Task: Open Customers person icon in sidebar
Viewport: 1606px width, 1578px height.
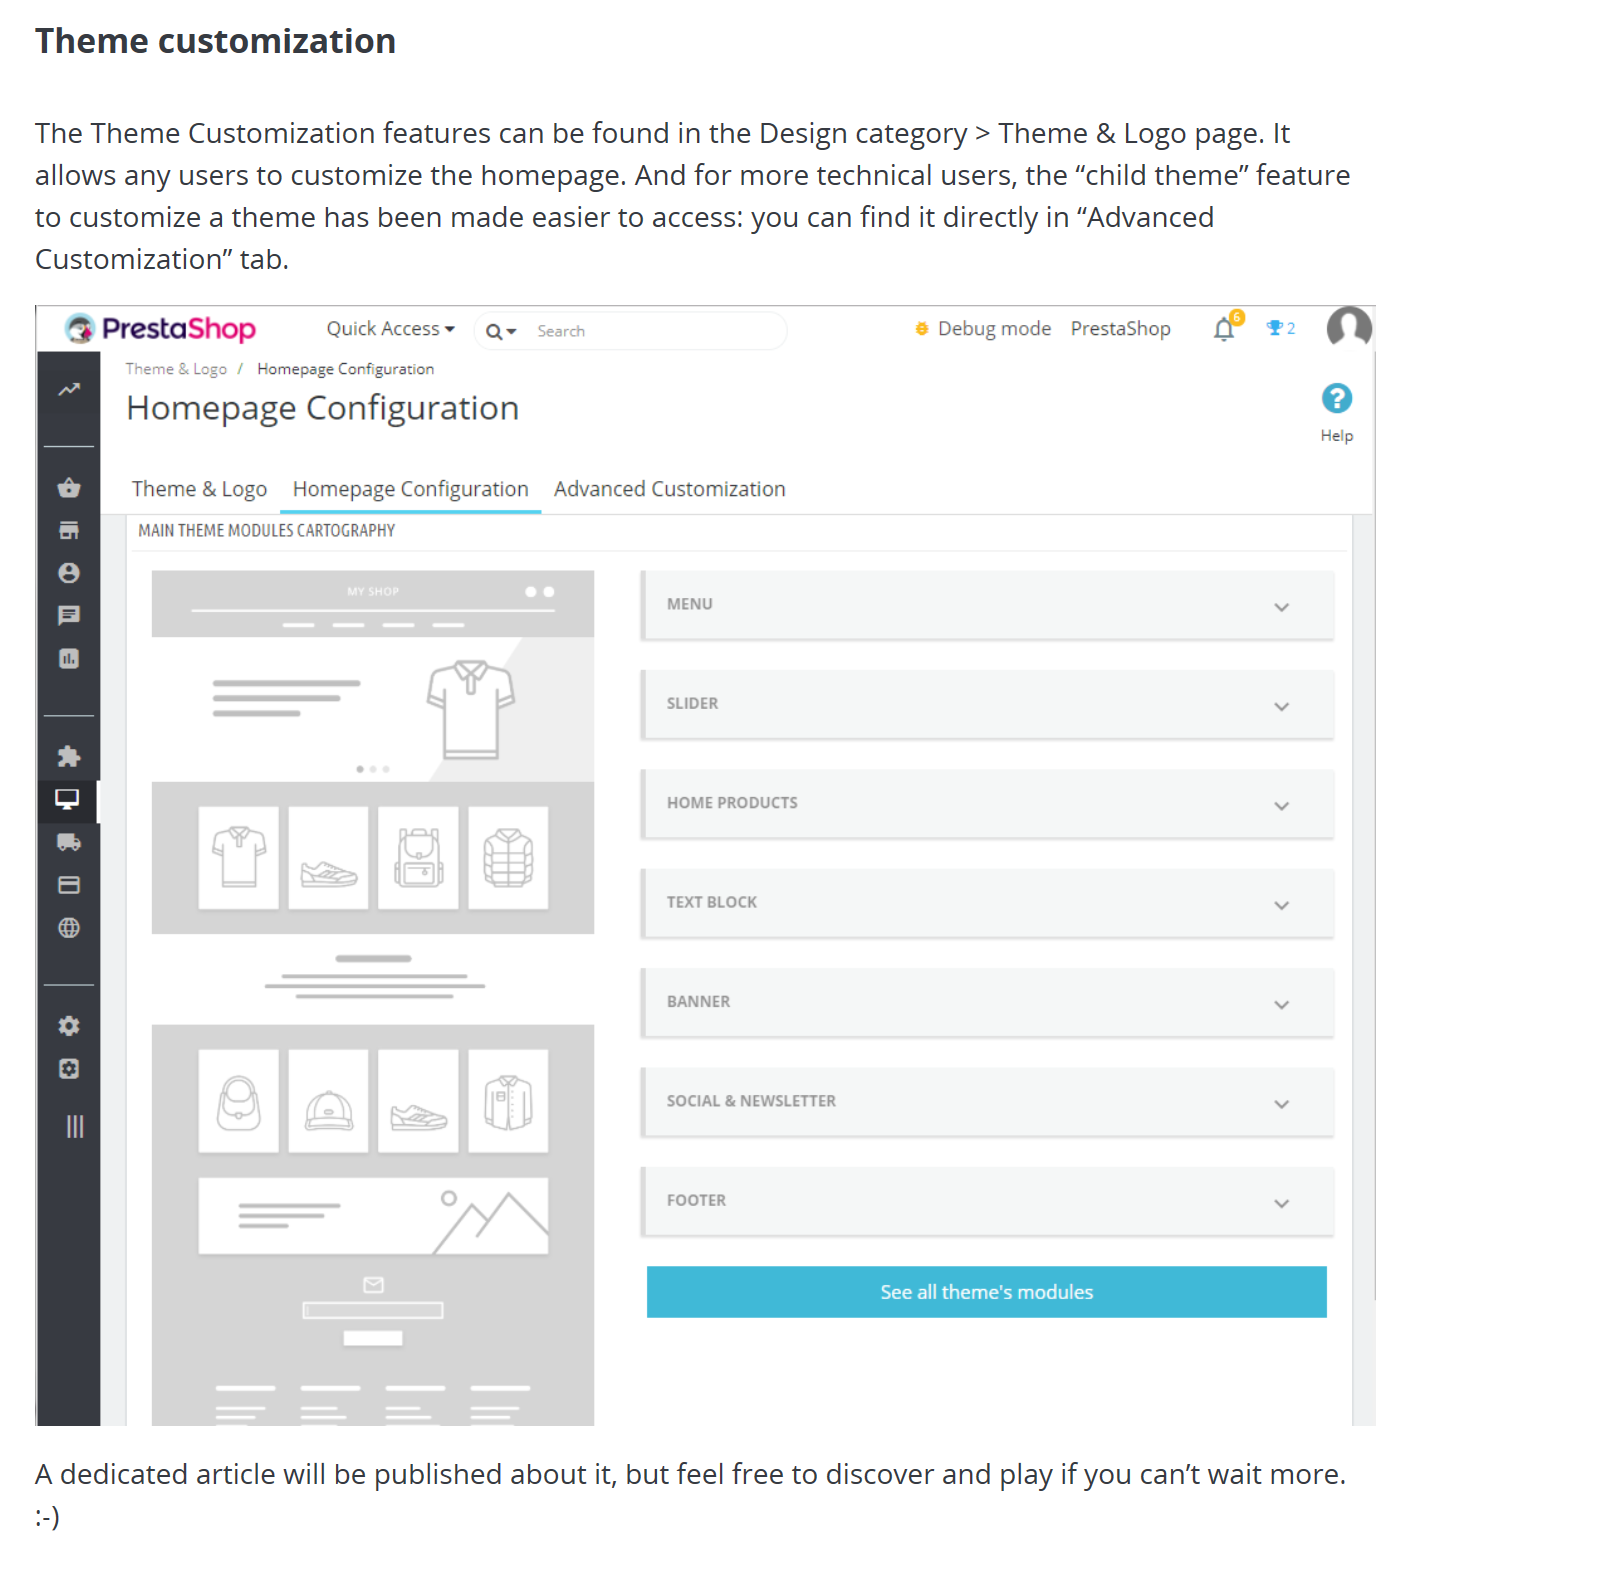Action: 69,573
